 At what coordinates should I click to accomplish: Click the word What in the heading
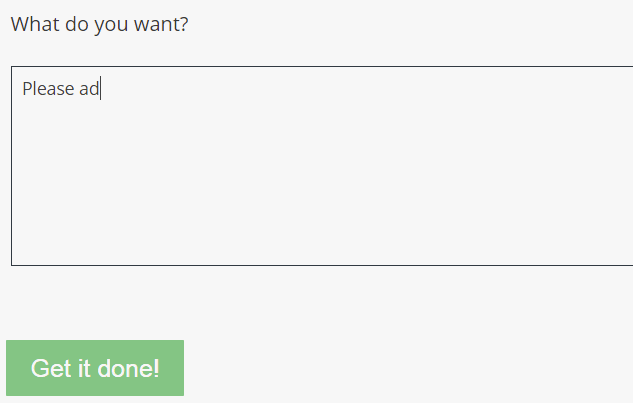tap(36, 24)
